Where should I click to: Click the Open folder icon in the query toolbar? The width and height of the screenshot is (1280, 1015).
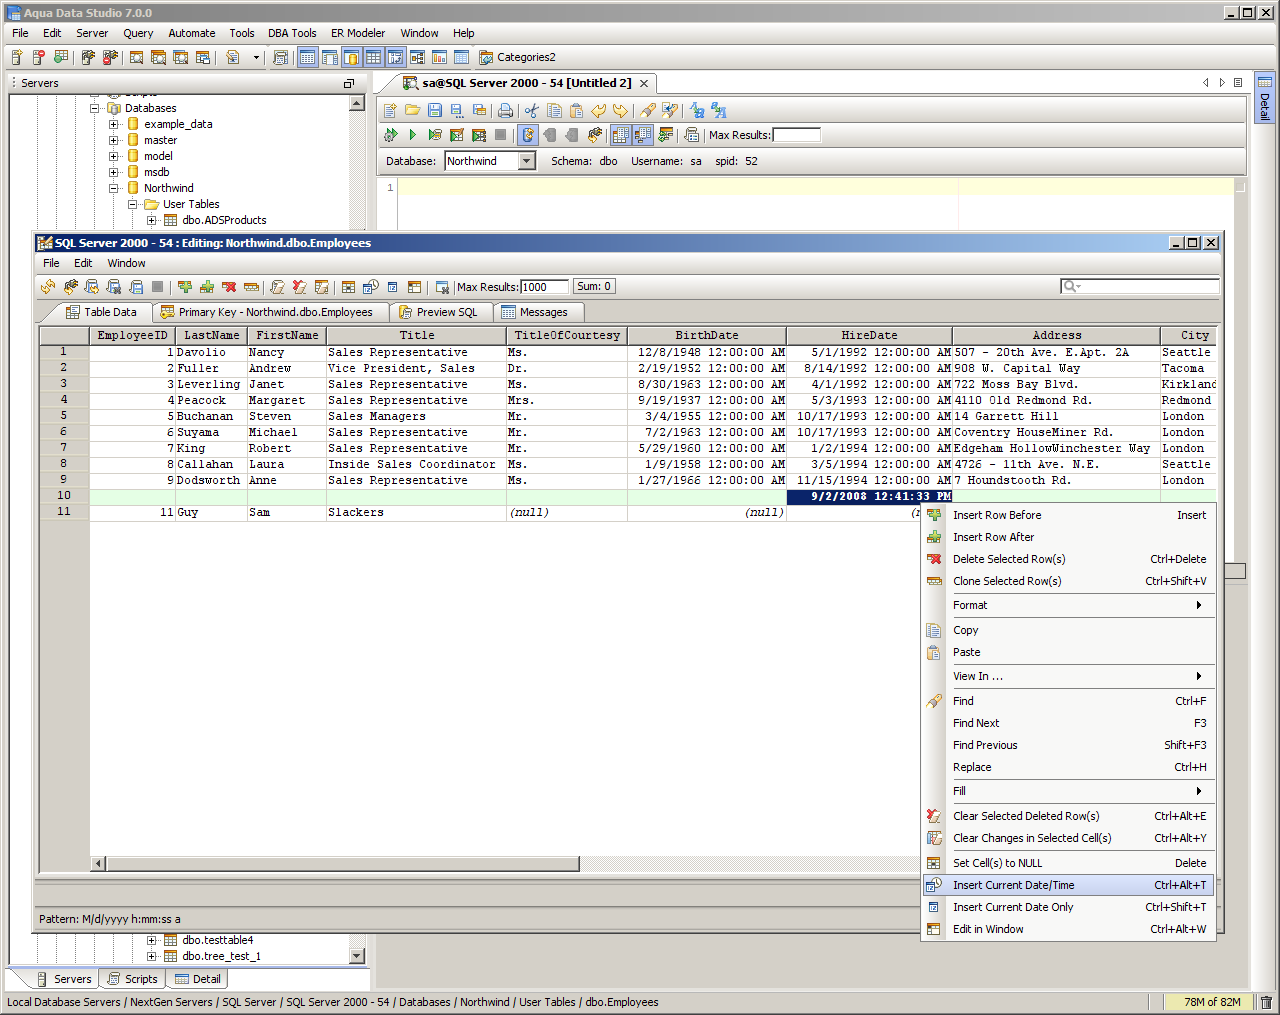[412, 110]
